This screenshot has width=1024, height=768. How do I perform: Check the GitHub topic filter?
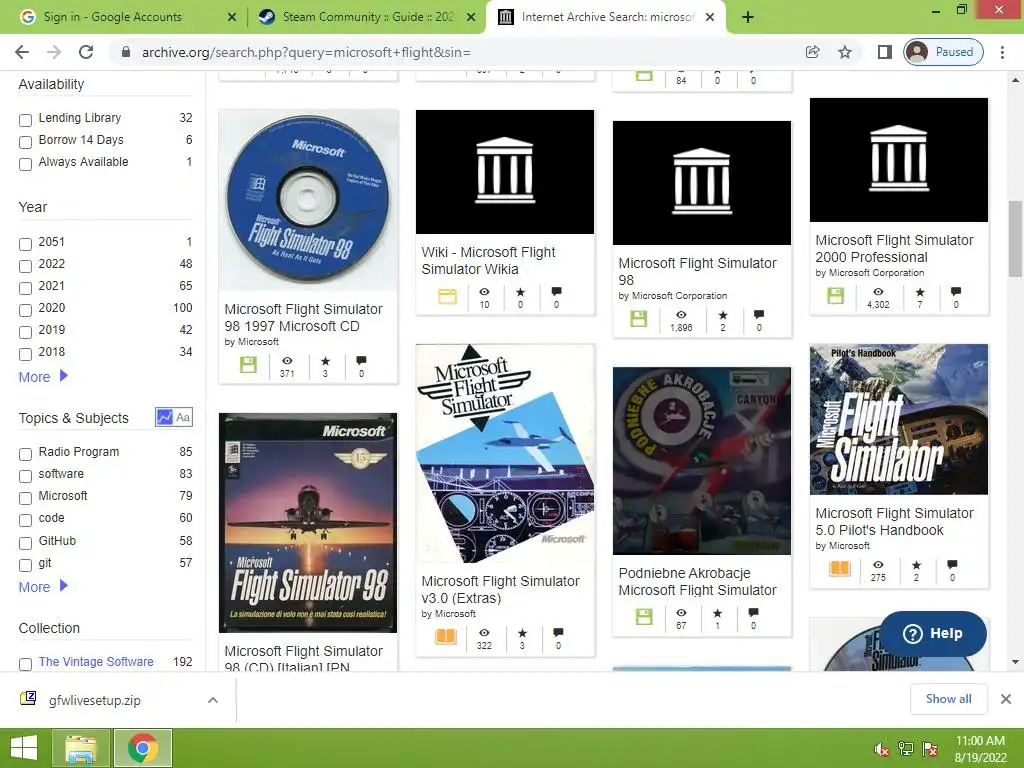click(25, 543)
